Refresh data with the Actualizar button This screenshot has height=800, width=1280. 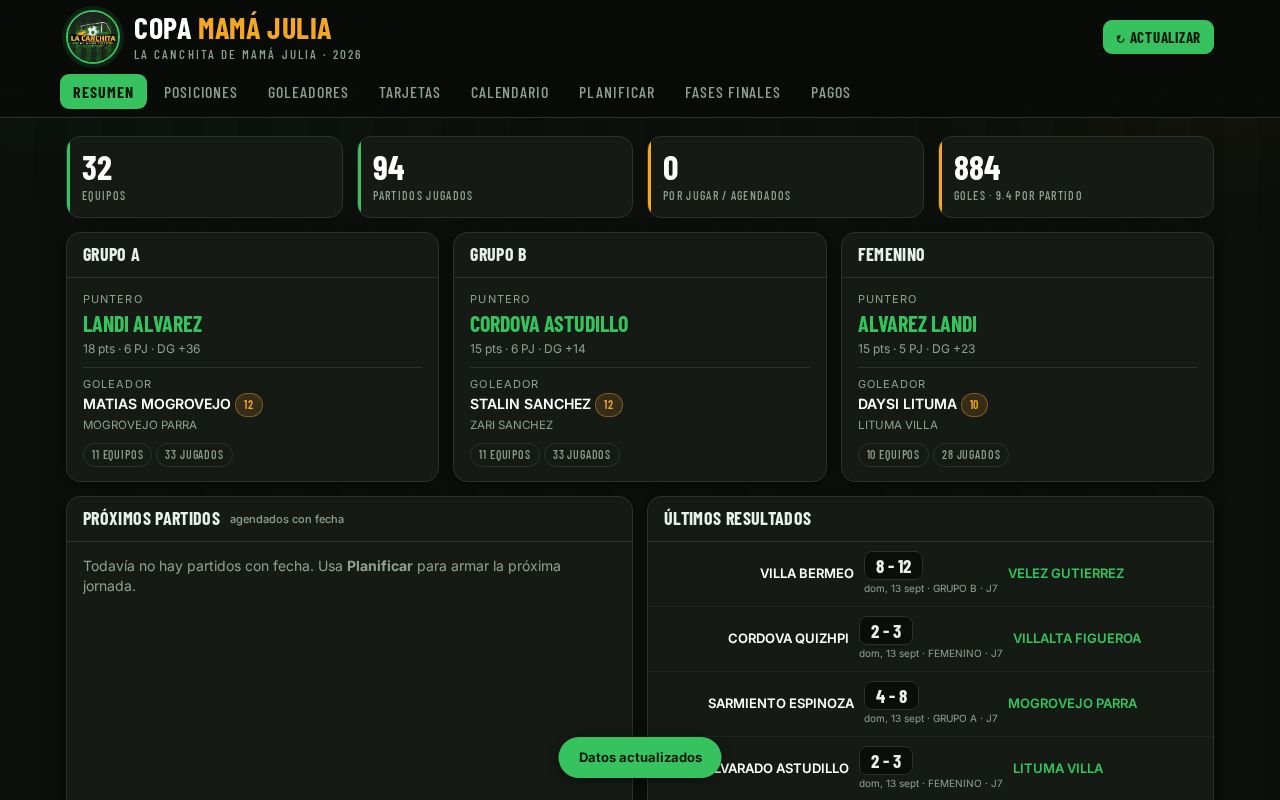[x=1158, y=37]
